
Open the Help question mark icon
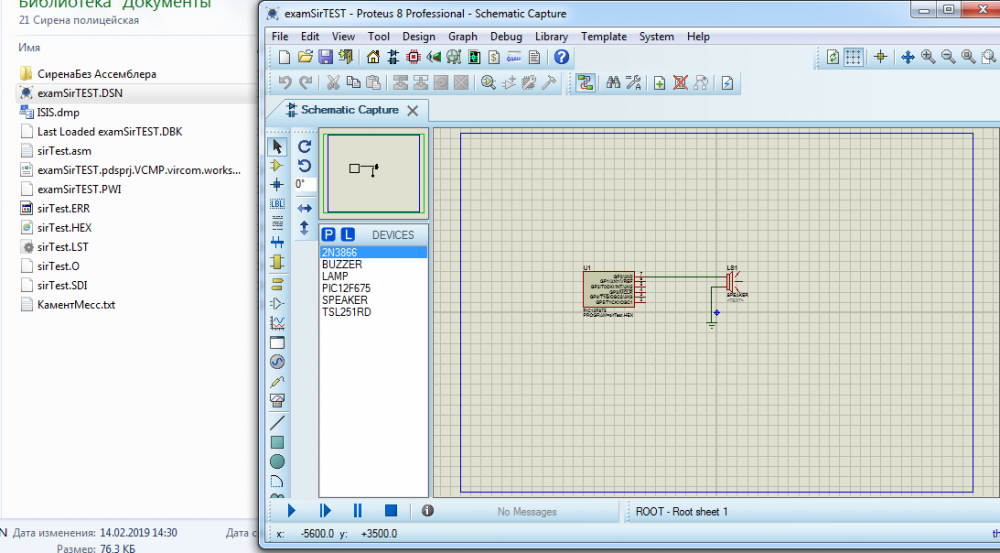point(562,57)
